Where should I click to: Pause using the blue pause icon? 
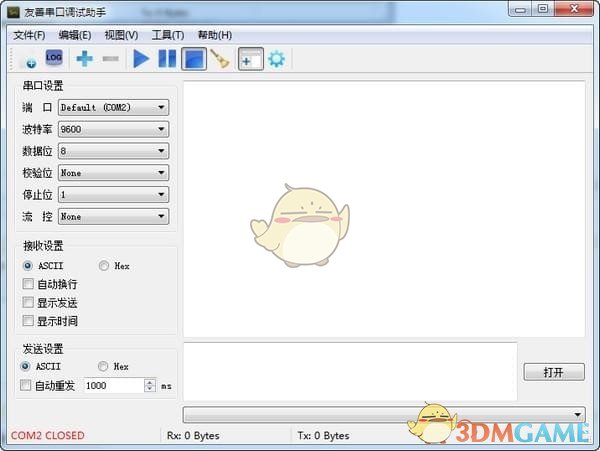[x=167, y=59]
